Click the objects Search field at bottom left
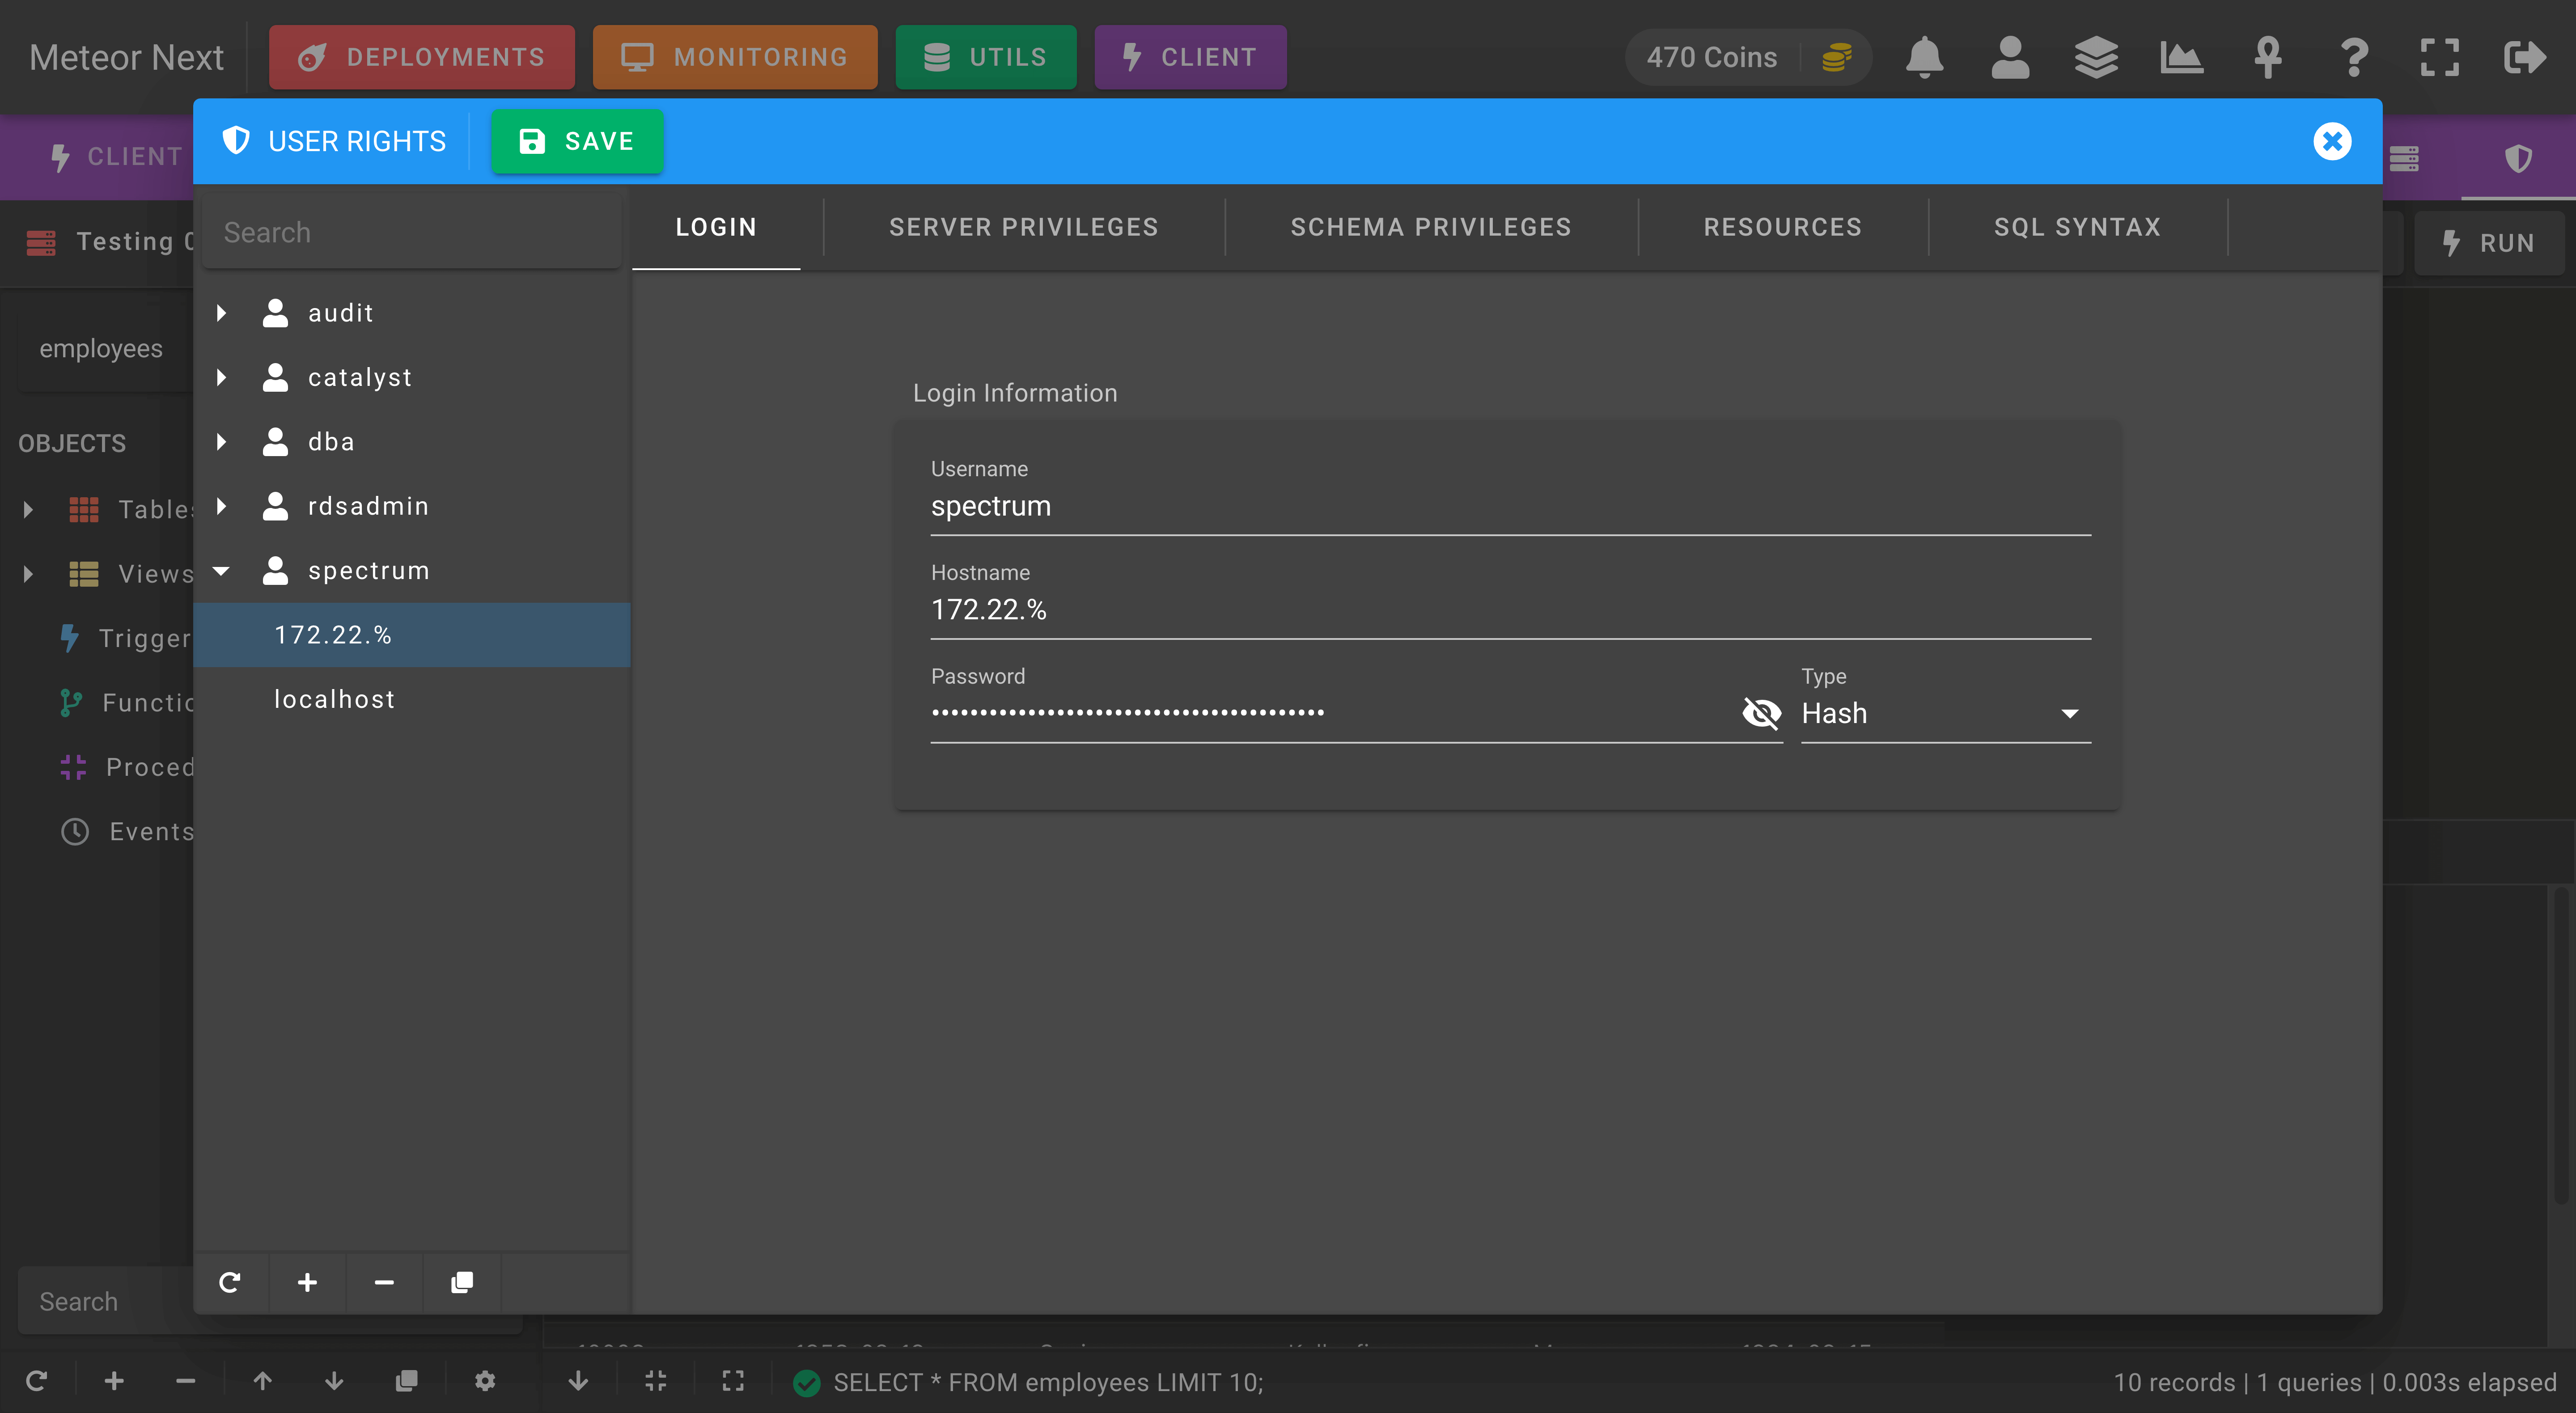This screenshot has height=1413, width=2576. click(x=105, y=1301)
